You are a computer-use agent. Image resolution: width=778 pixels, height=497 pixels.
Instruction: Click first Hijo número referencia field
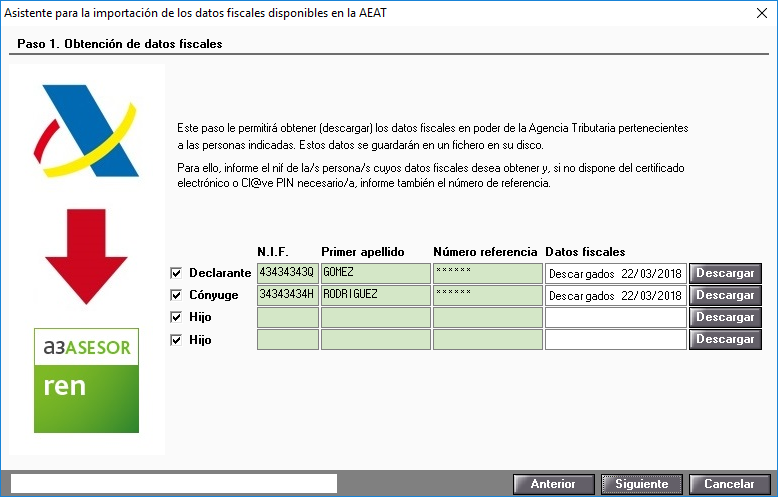pyautogui.click(x=488, y=317)
